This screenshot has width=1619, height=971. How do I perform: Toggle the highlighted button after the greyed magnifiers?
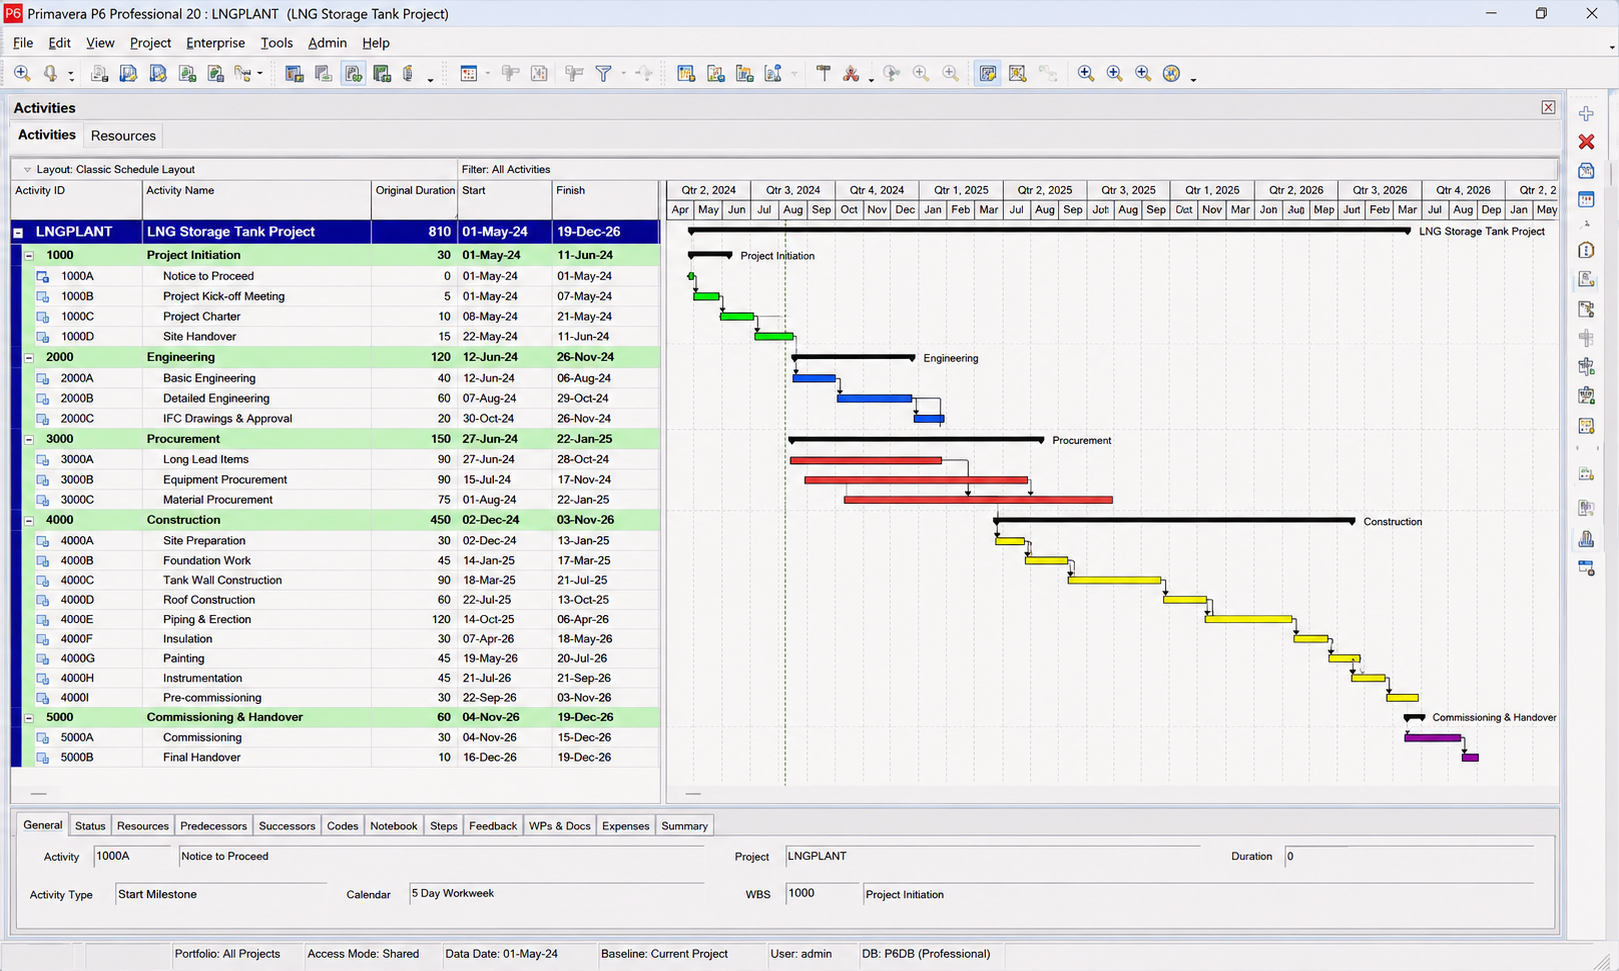(x=988, y=73)
